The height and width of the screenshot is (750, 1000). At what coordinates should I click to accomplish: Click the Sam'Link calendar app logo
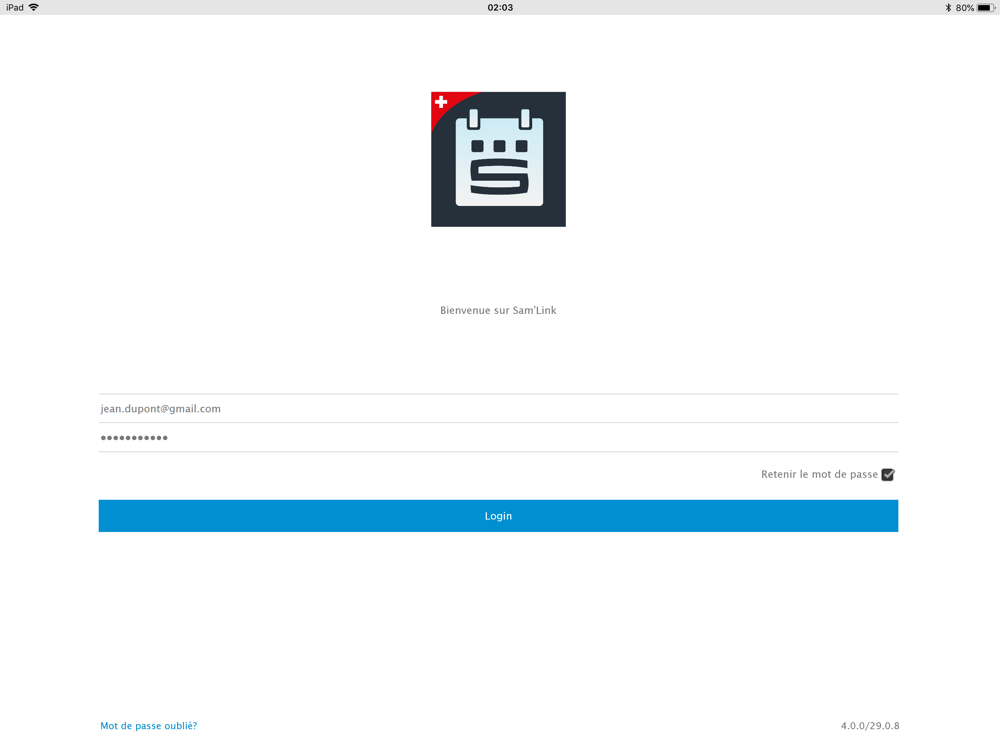(x=498, y=159)
